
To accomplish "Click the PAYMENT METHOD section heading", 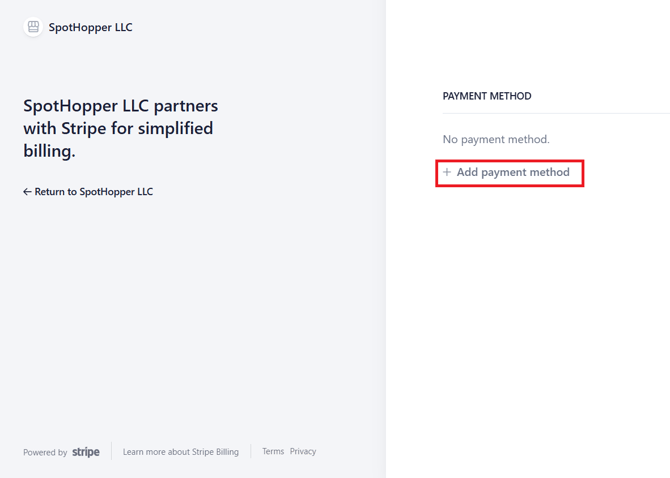I will pos(487,96).
